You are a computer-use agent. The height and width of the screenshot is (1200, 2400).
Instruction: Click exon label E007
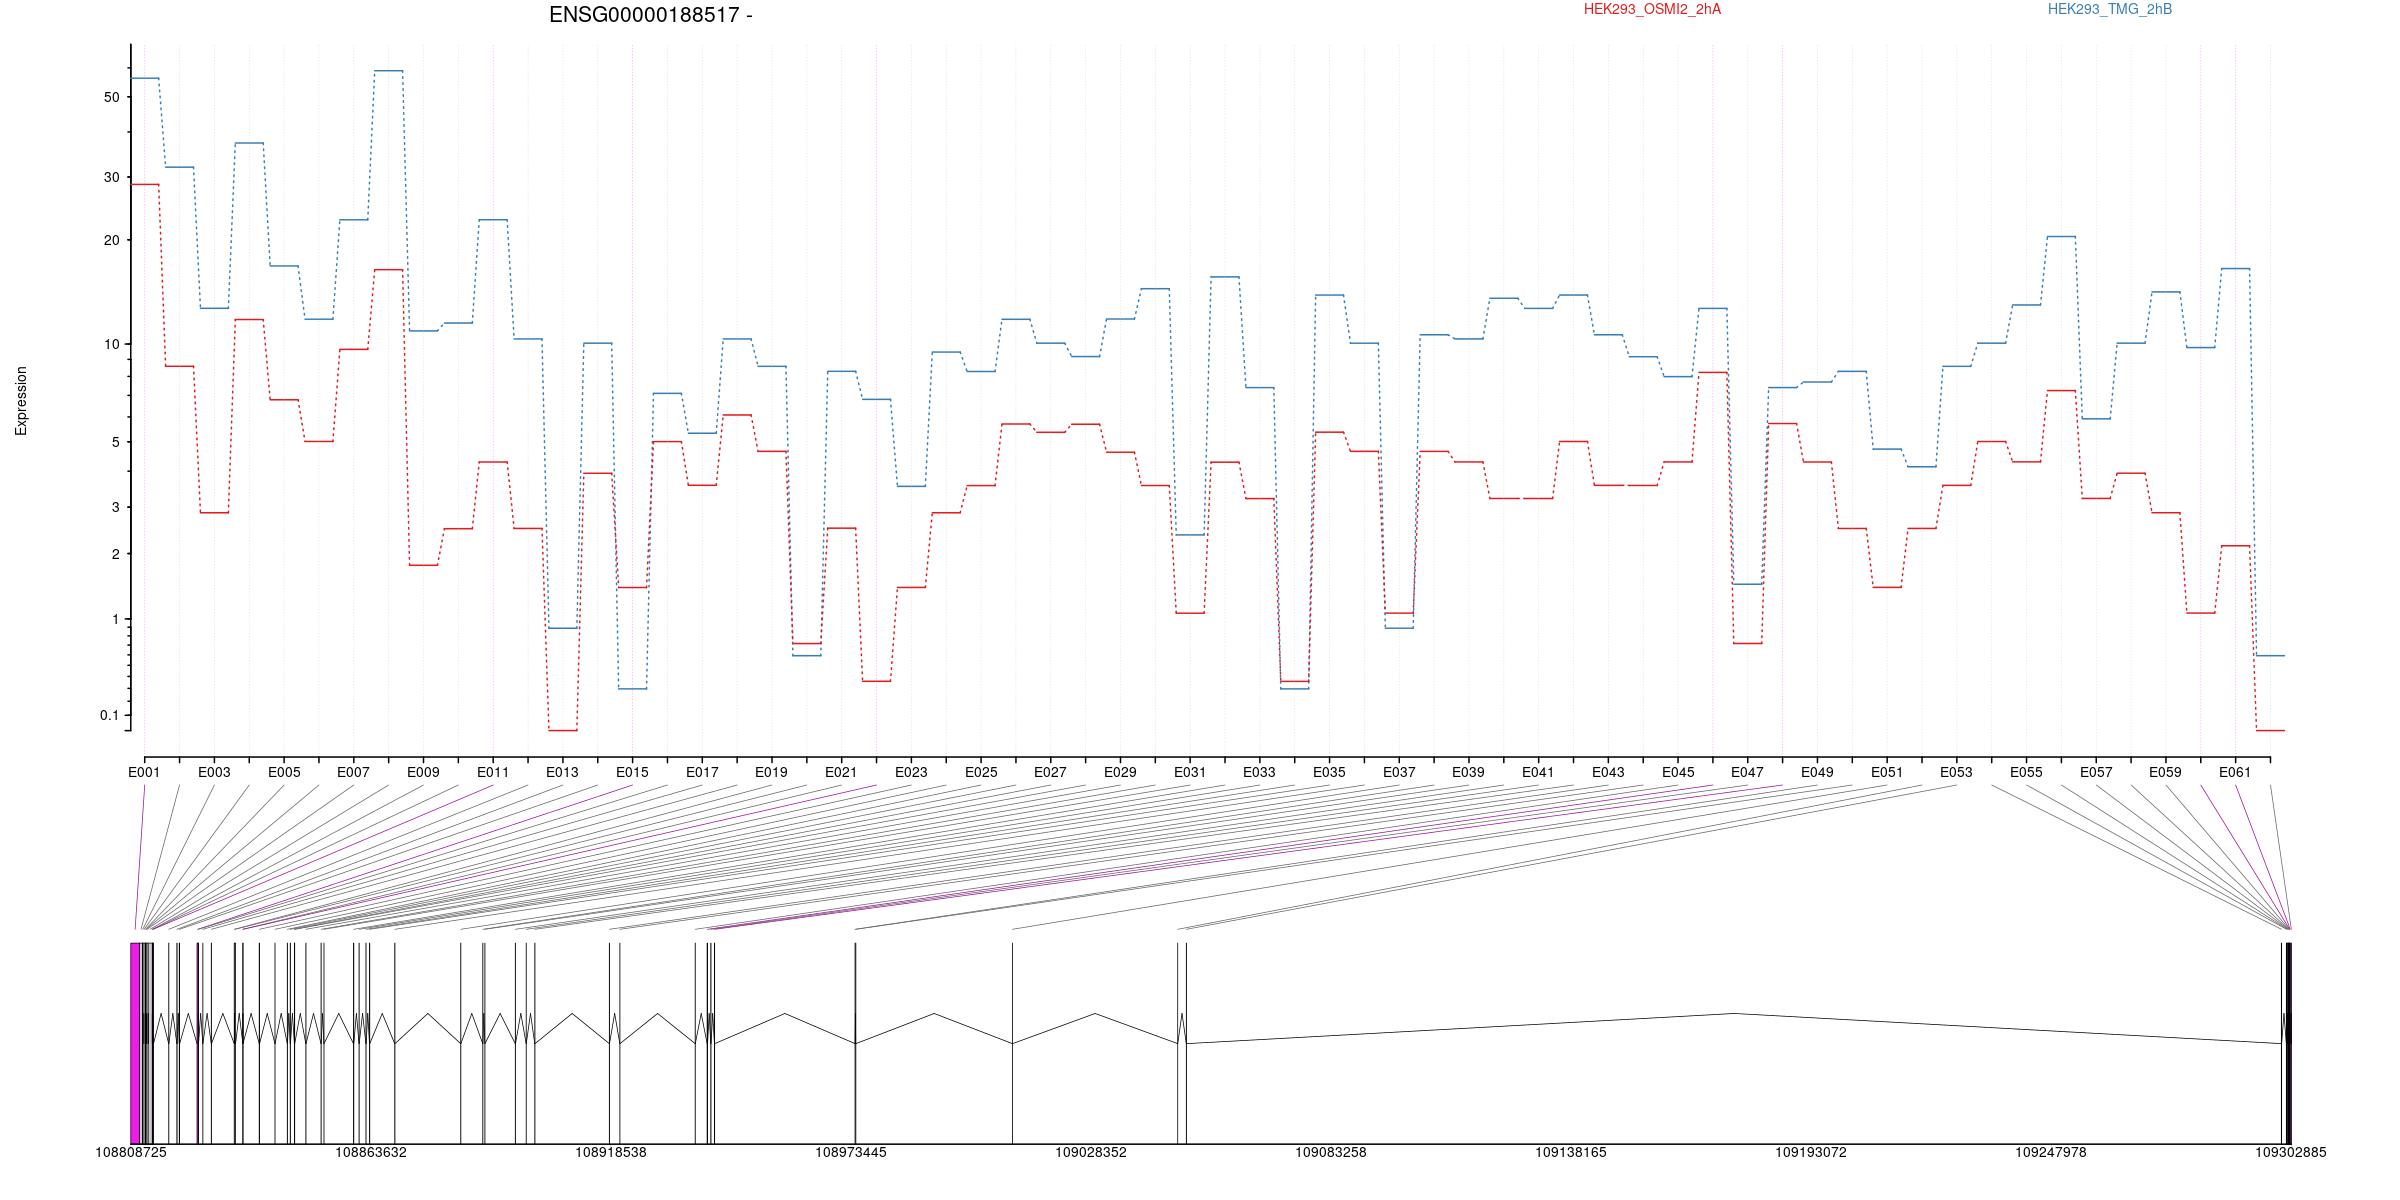[353, 772]
